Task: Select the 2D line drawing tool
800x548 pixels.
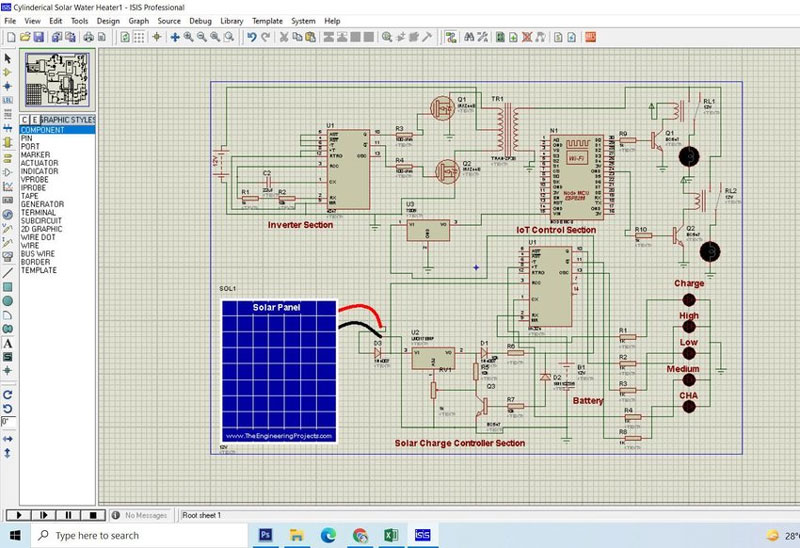Action: pyautogui.click(x=8, y=273)
